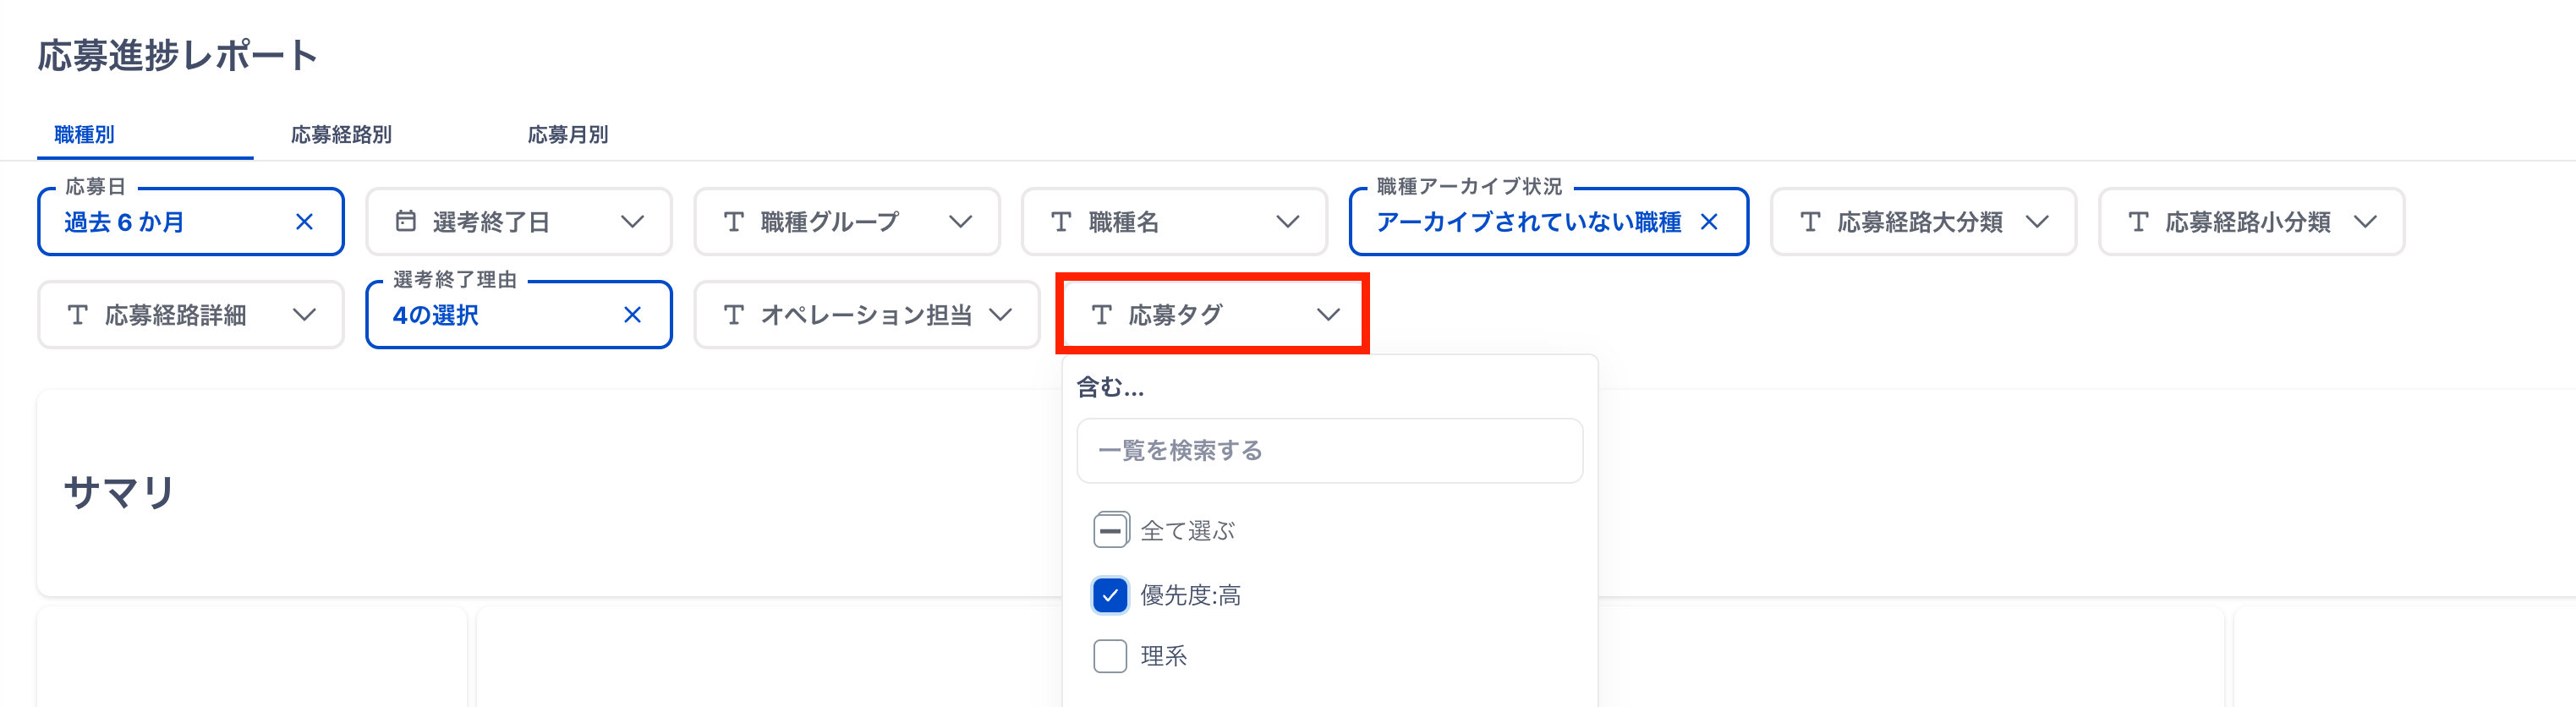2576x707 pixels.
Task: Clear the 応募日 filter with X icon
Action: pos(305,222)
